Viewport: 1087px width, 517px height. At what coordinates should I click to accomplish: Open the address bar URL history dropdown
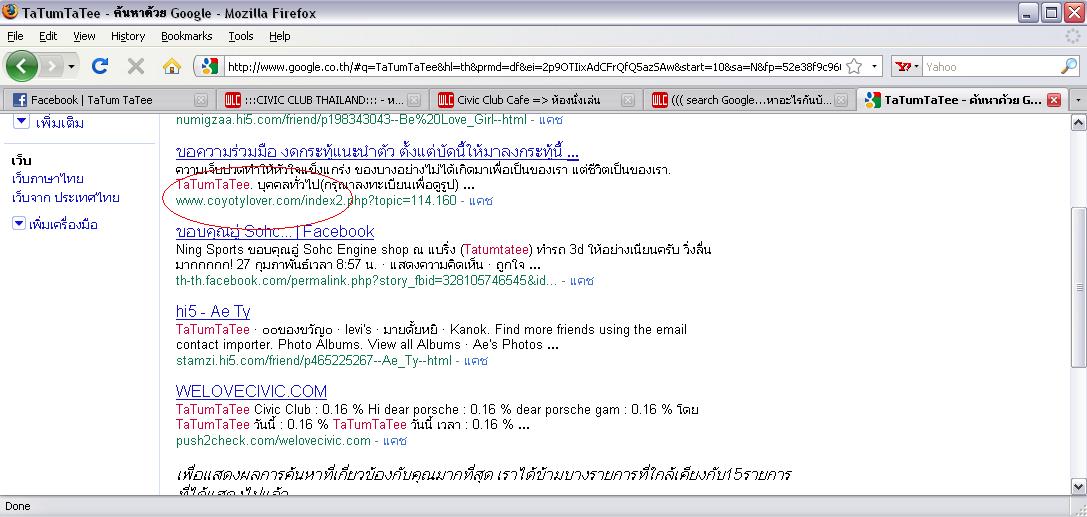click(875, 67)
